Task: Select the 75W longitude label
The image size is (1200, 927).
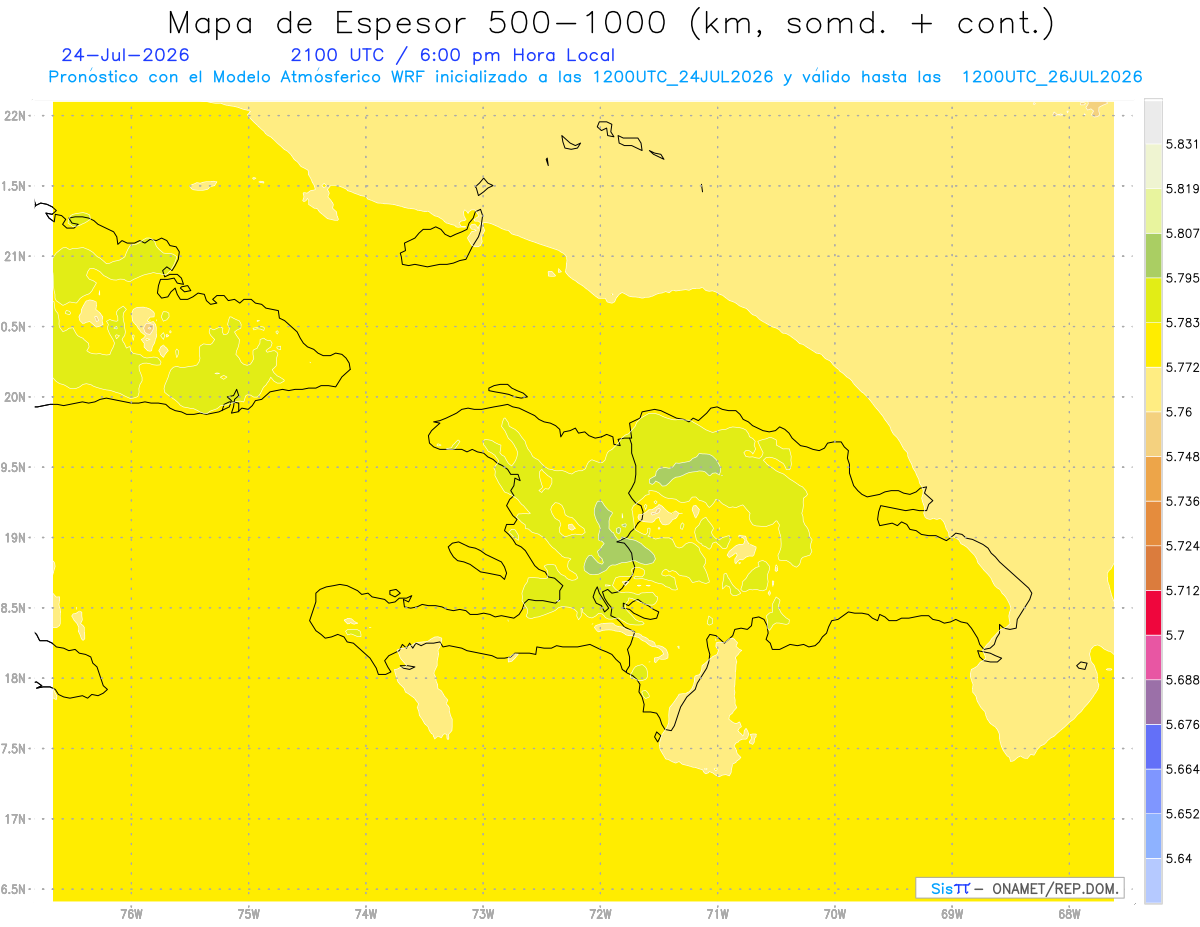Action: point(249,913)
